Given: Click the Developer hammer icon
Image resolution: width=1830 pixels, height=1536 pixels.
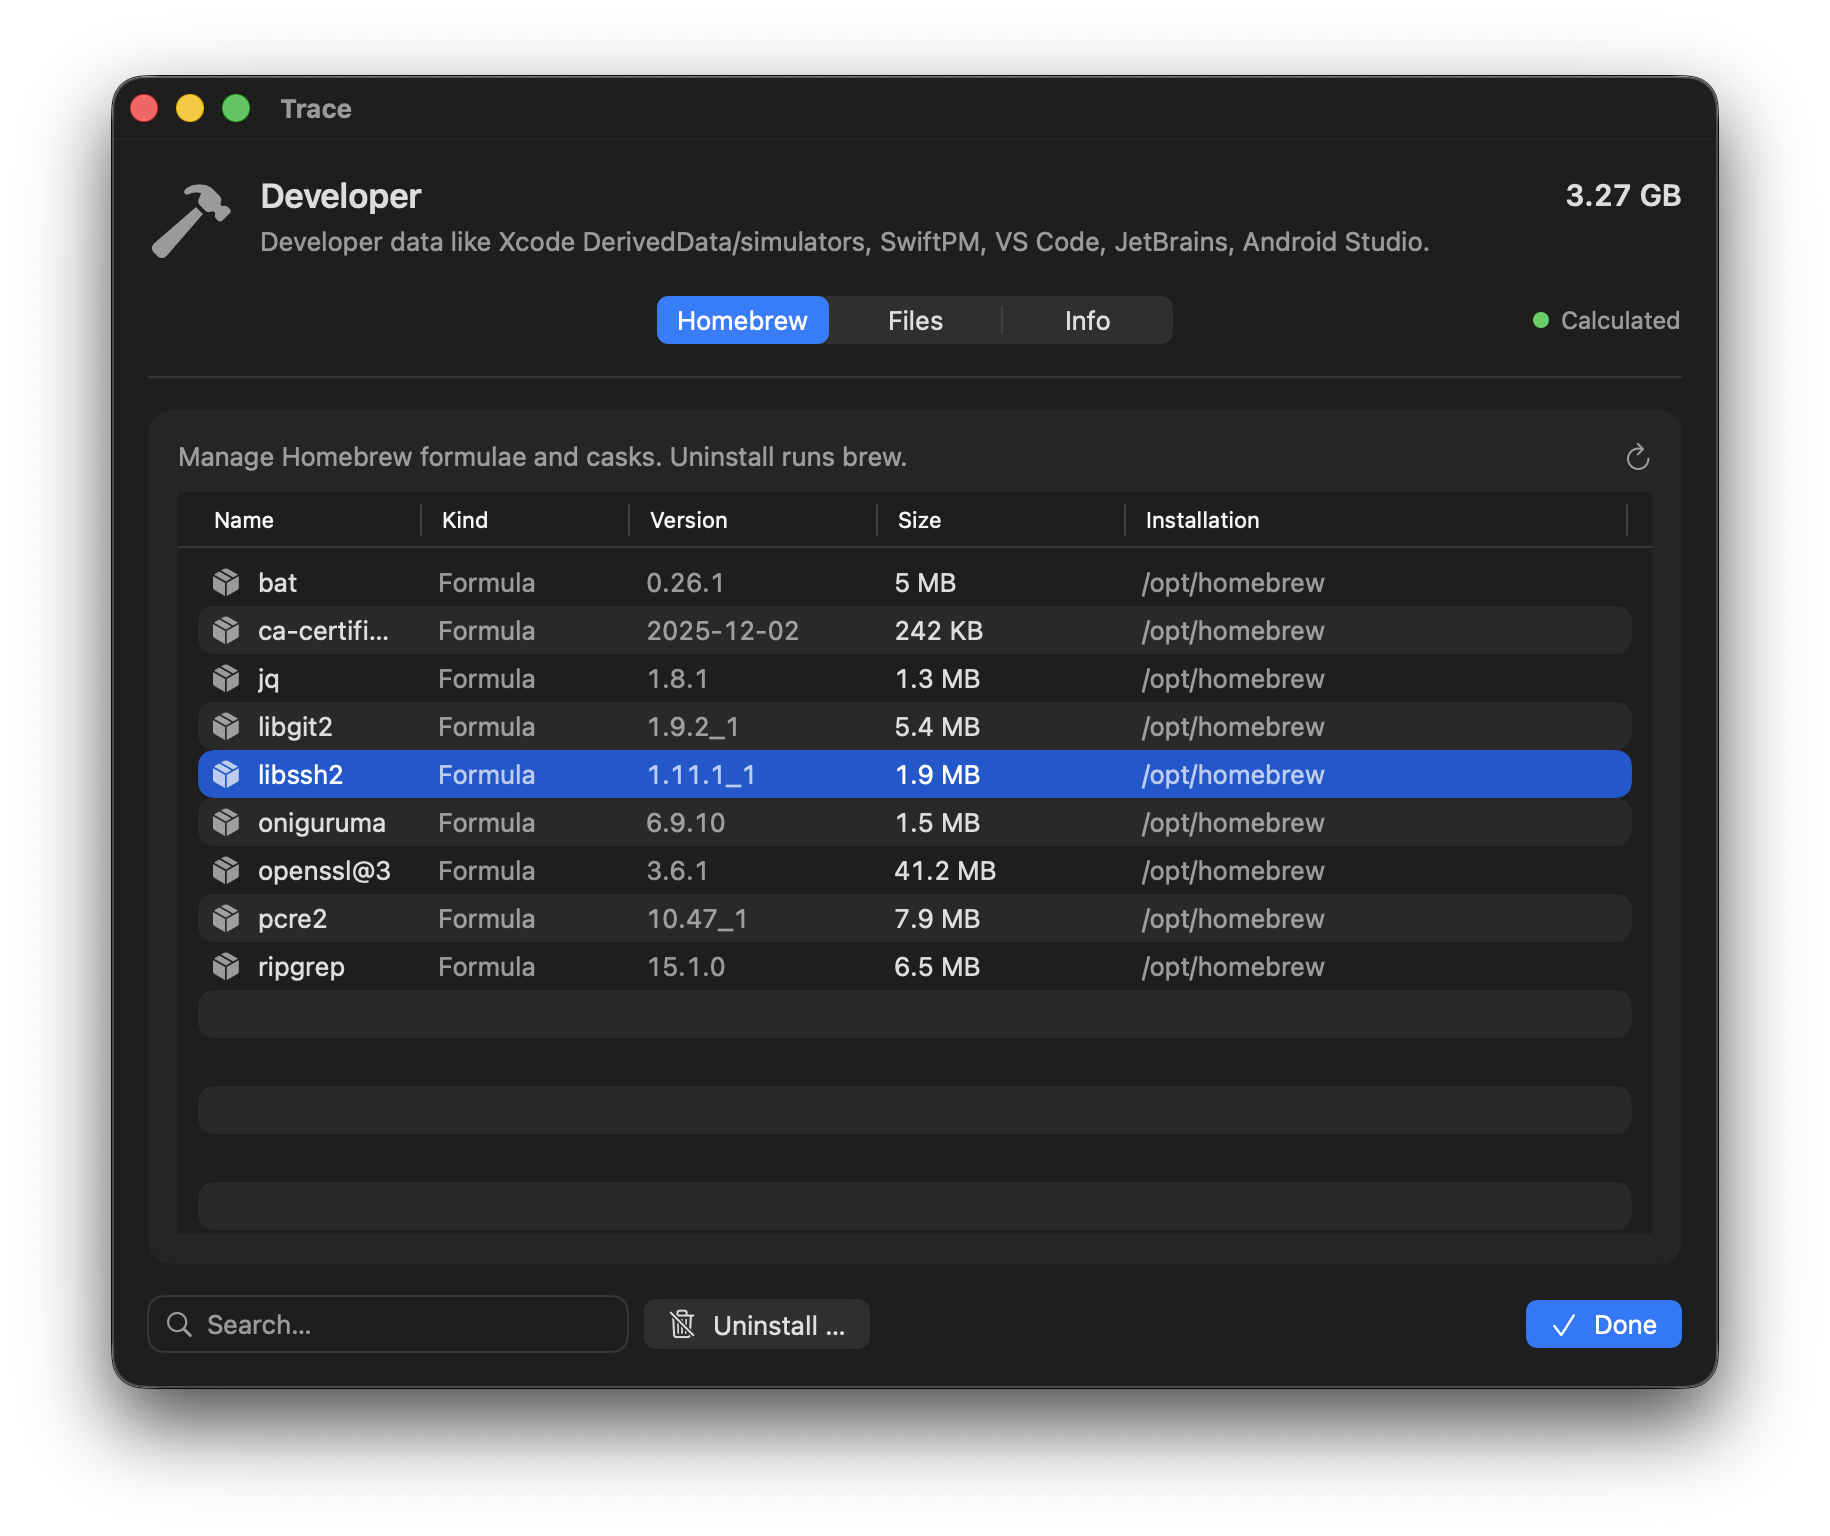Looking at the screenshot, I should pyautogui.click(x=191, y=220).
